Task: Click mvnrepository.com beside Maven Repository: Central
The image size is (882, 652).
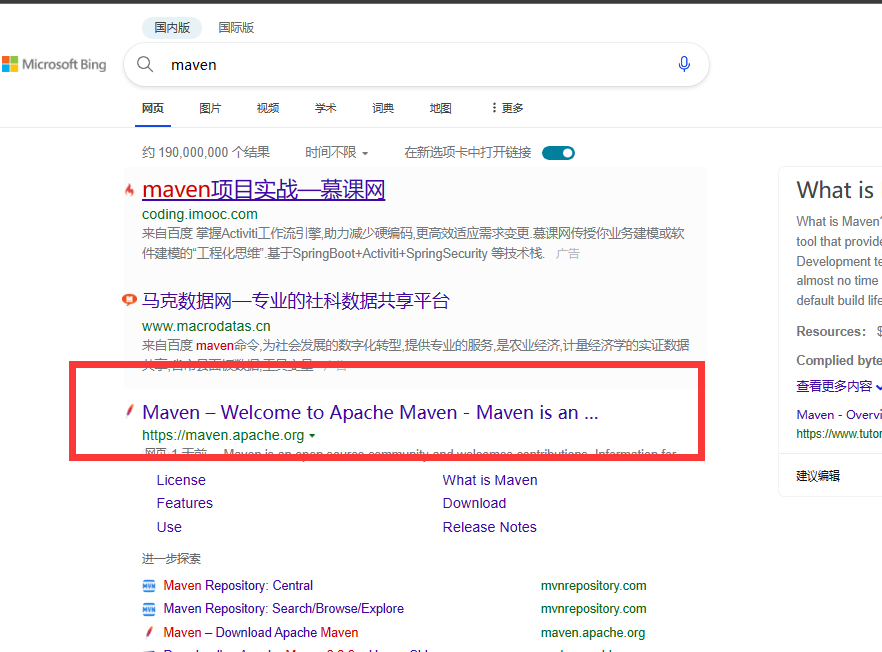Action: (x=593, y=586)
